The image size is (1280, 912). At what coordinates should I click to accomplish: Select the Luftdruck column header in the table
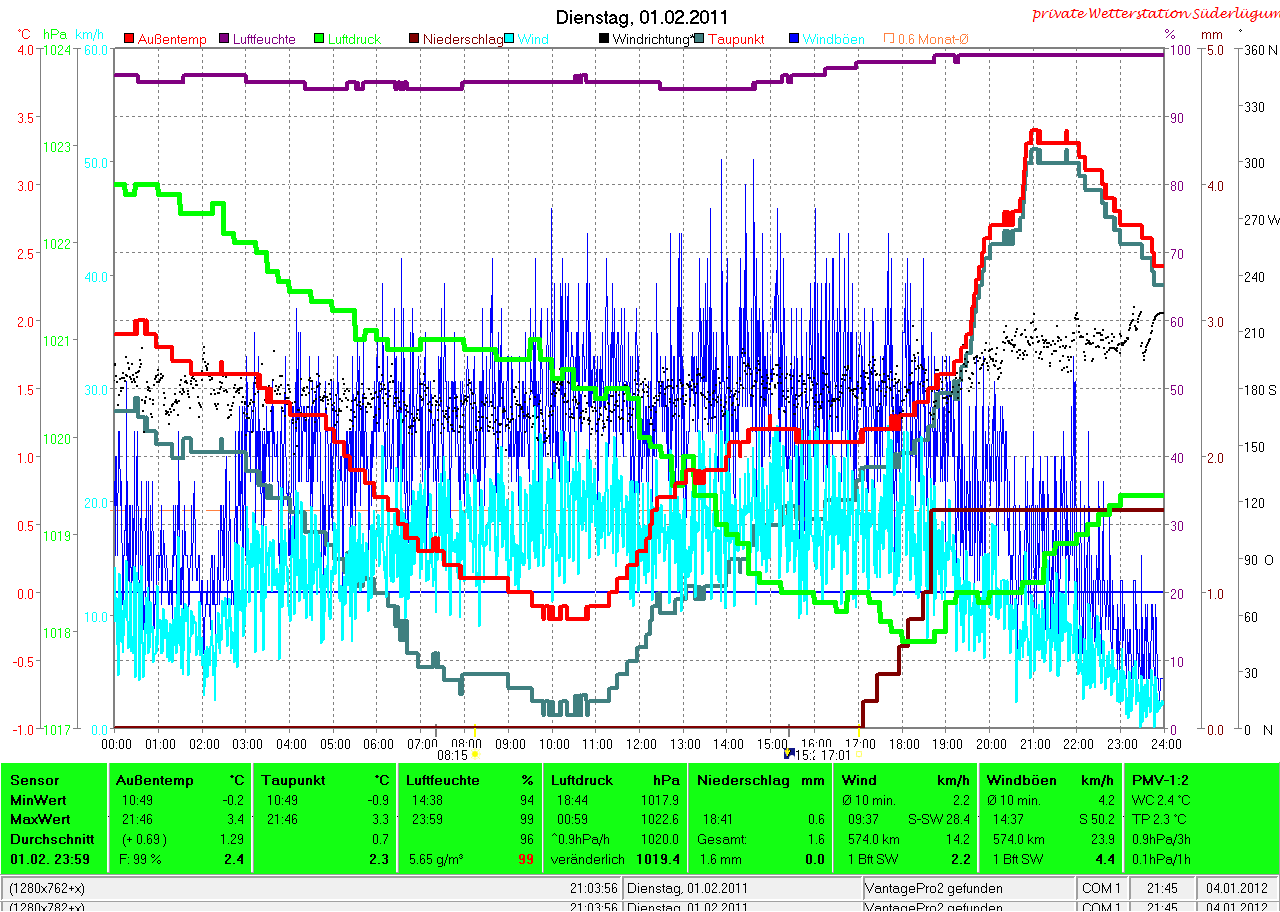tap(579, 780)
